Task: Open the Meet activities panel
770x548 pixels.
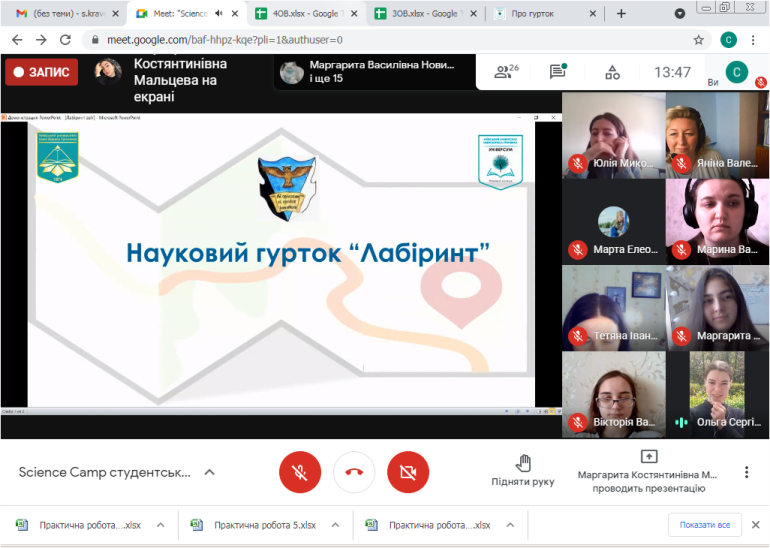Action: coord(612,72)
